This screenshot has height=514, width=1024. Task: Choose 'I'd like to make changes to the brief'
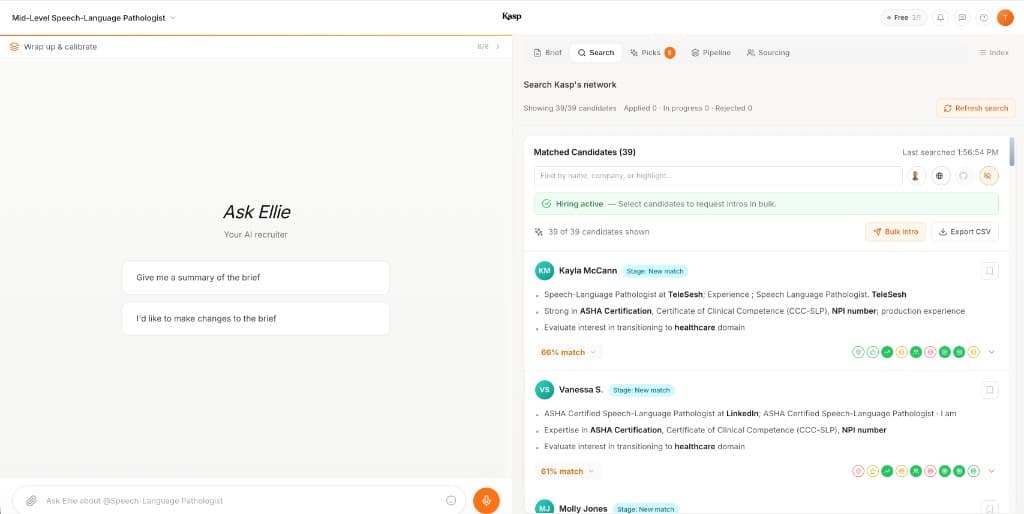point(255,319)
